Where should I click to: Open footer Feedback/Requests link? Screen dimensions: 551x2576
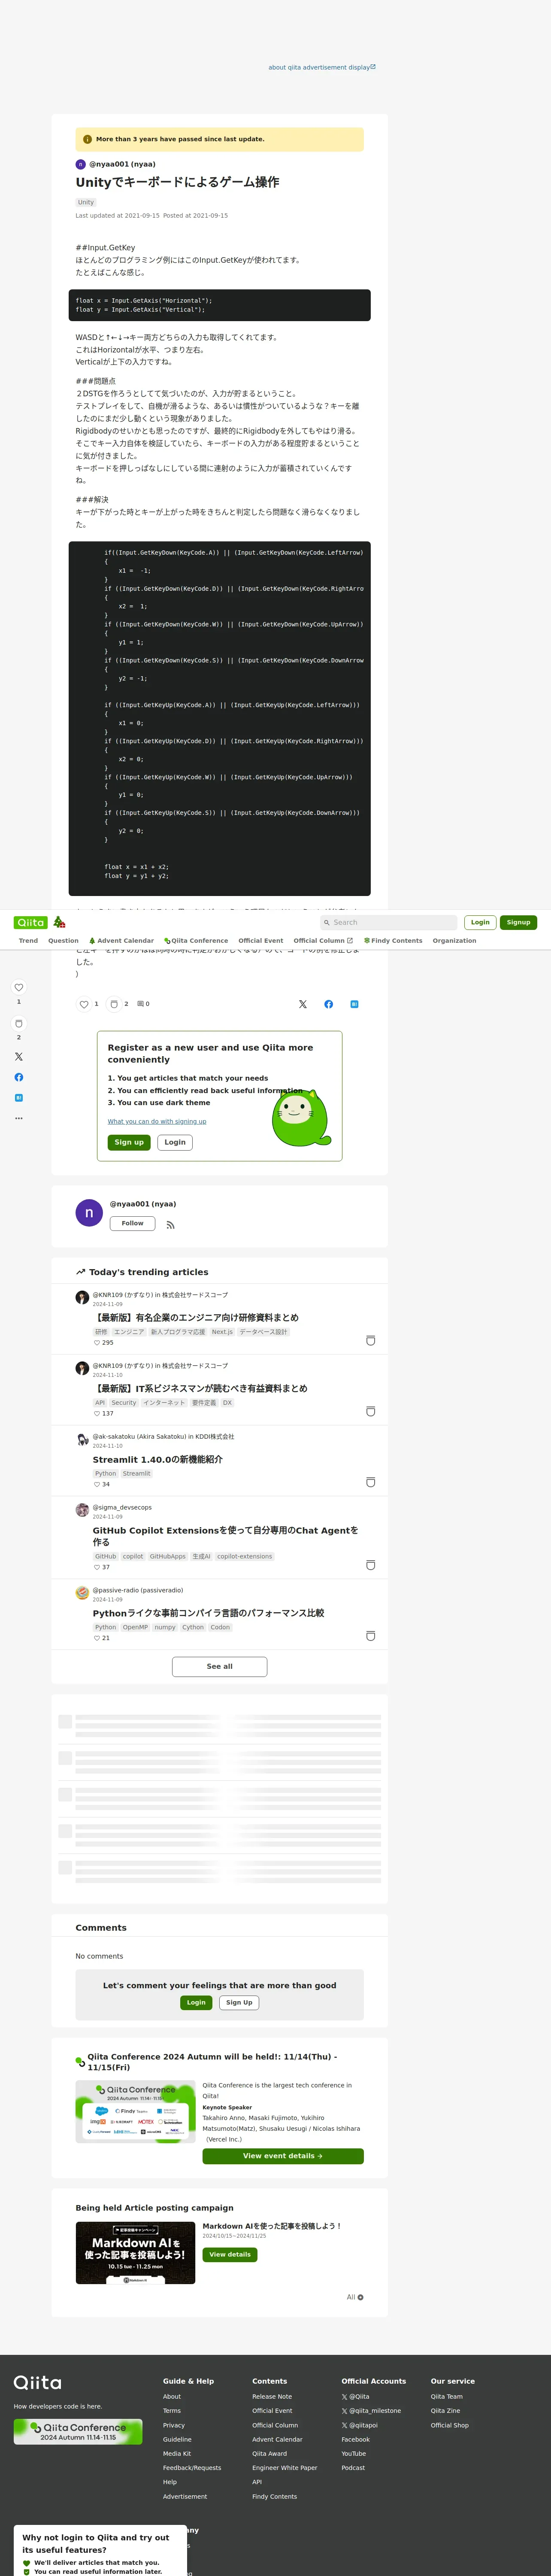pyautogui.click(x=192, y=2468)
